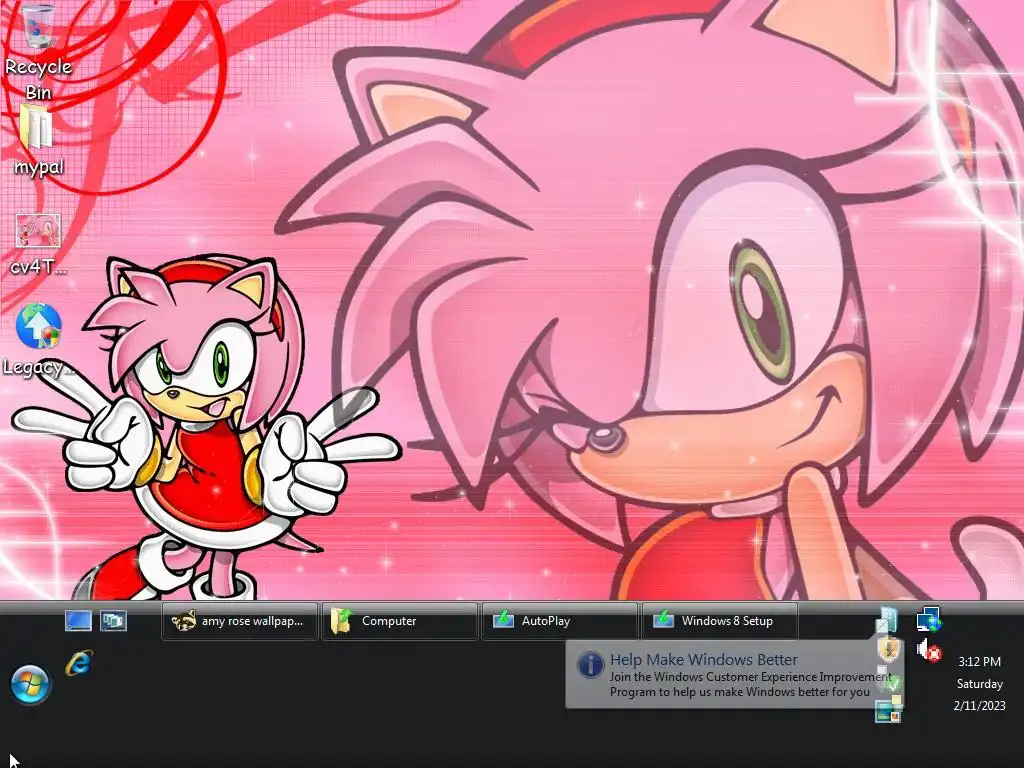Click the date 2/11/2023 in tray
The height and width of the screenshot is (768, 1024).
coord(980,705)
